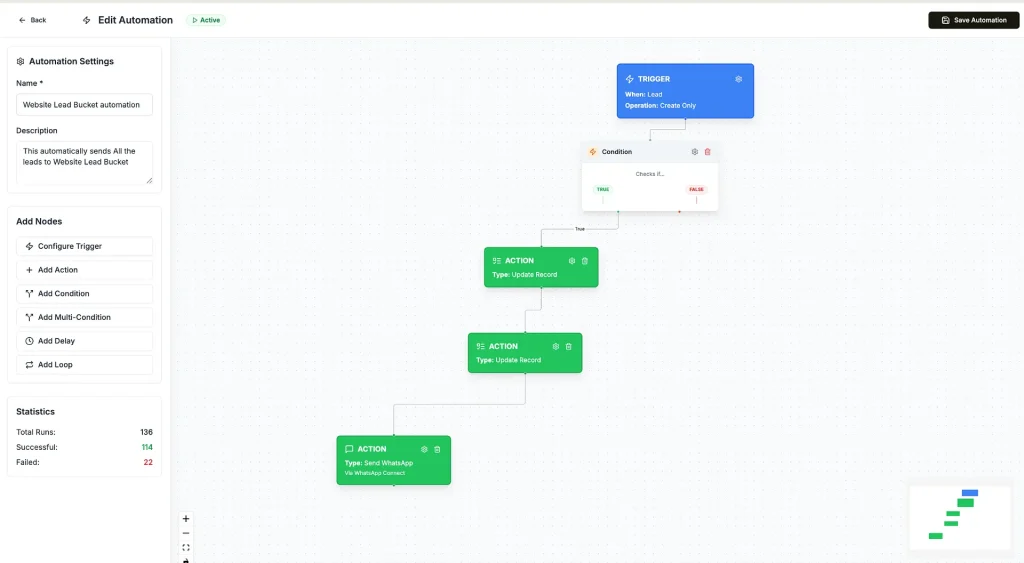Toggle the Active status badge
The height and width of the screenshot is (563, 1024).
(206, 20)
